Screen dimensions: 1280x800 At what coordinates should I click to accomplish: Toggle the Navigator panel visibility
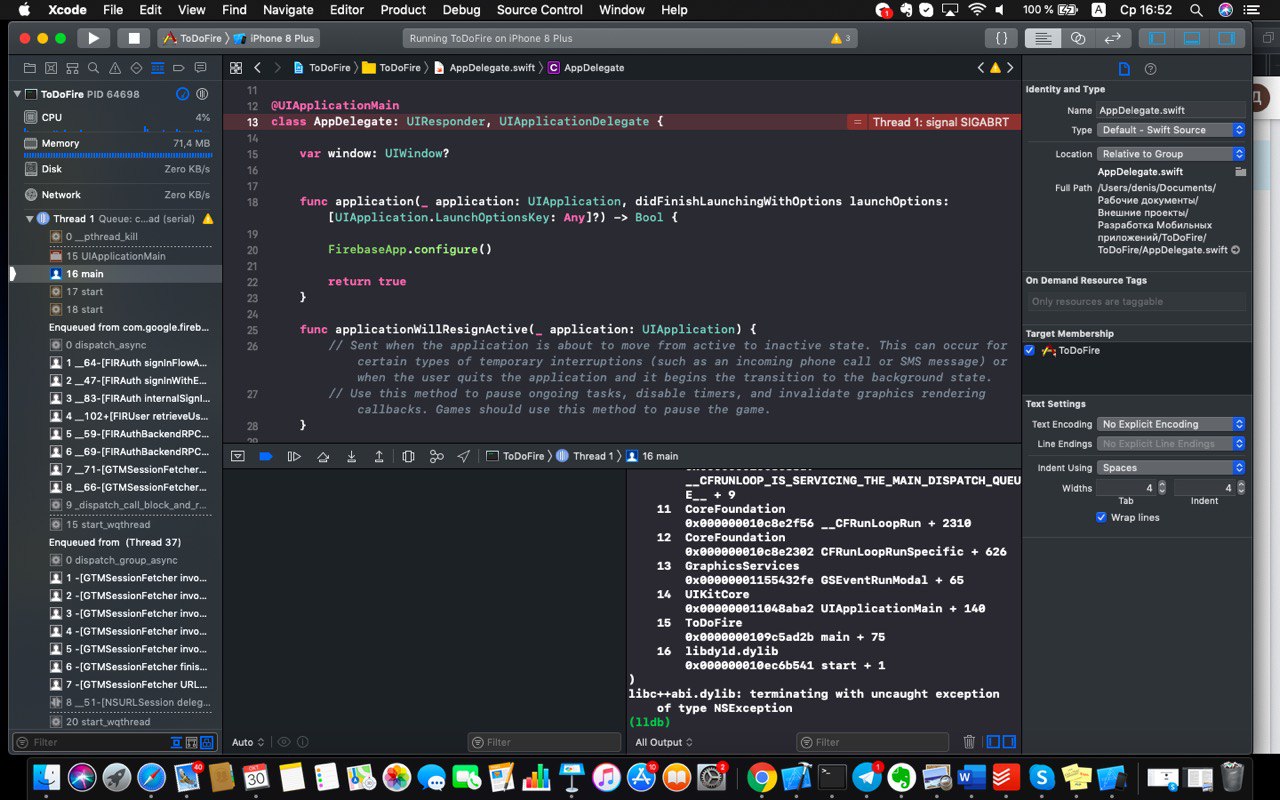1157,38
